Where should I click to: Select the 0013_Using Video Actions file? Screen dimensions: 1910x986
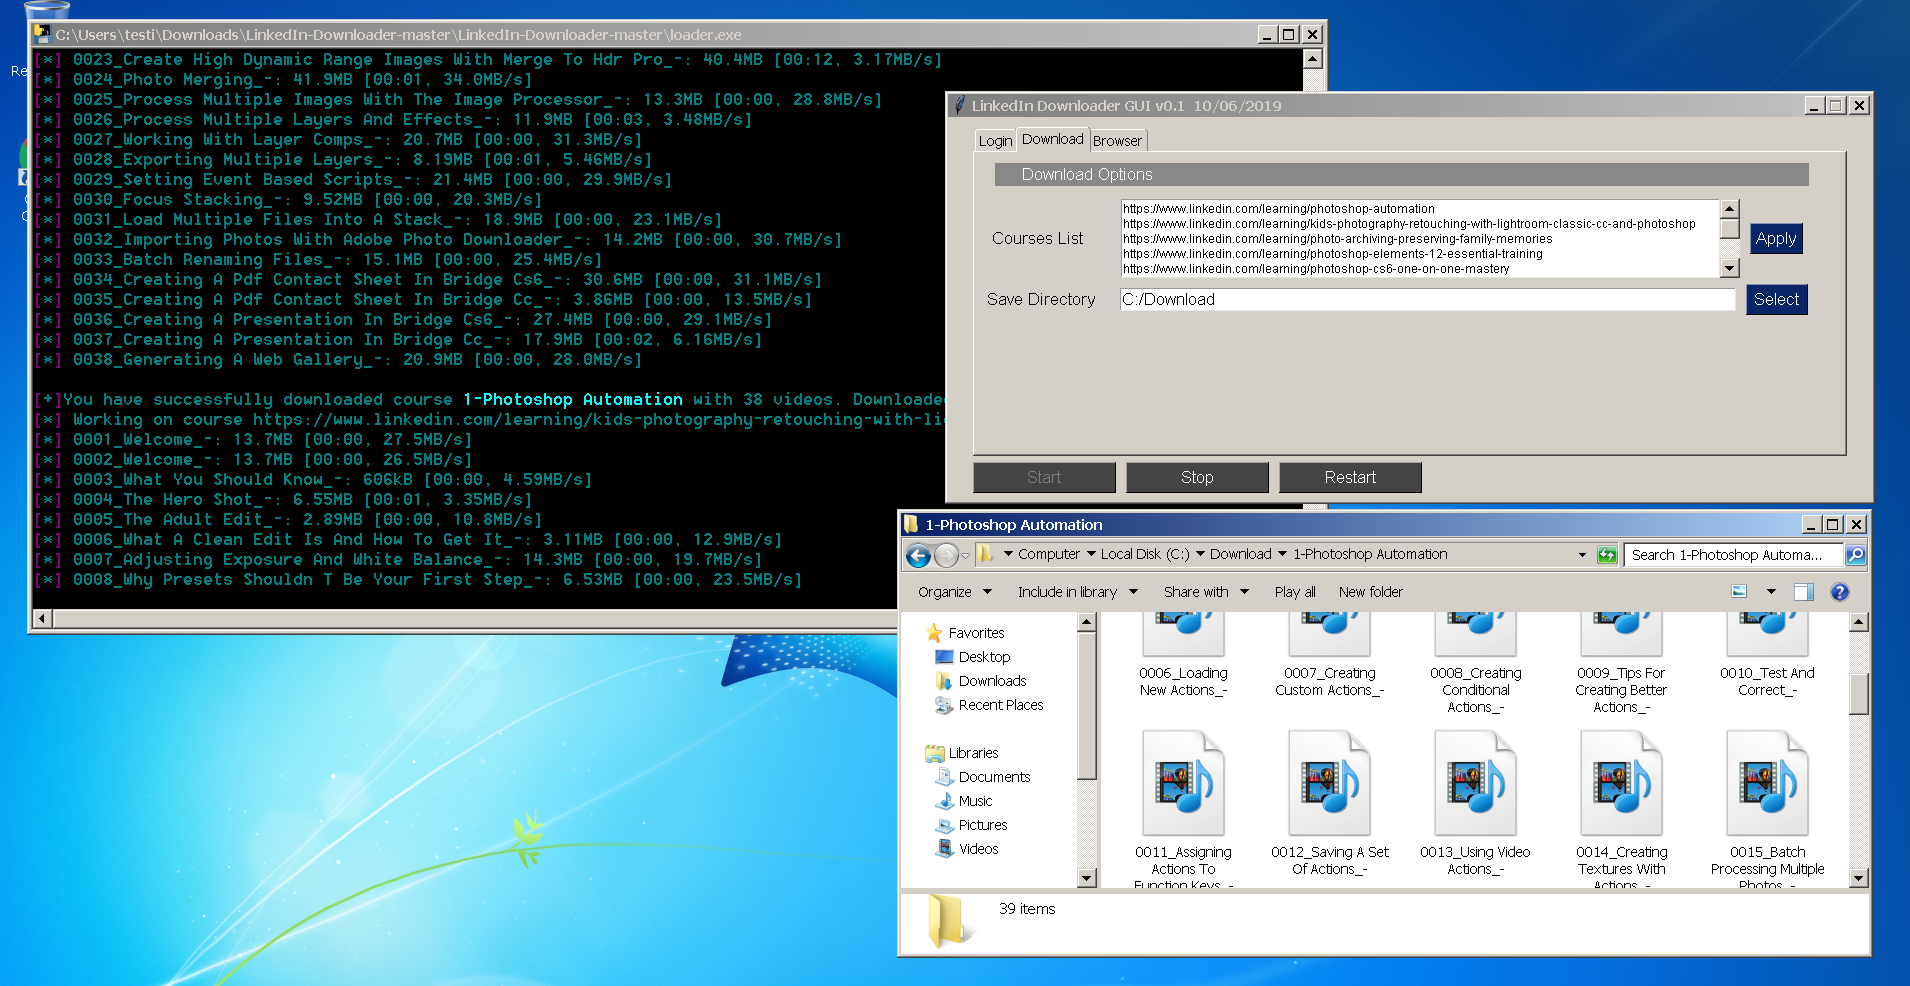(1475, 805)
